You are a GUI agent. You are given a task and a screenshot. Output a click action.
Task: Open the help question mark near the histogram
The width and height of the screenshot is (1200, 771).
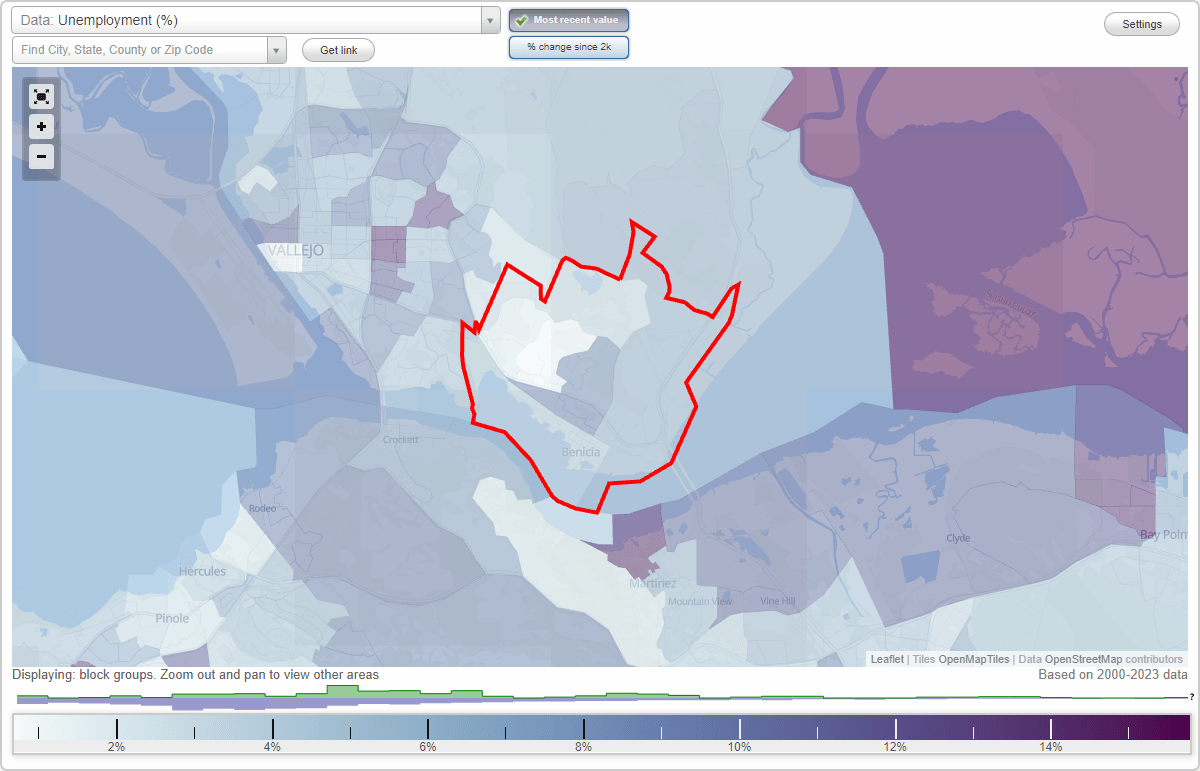[1193, 697]
